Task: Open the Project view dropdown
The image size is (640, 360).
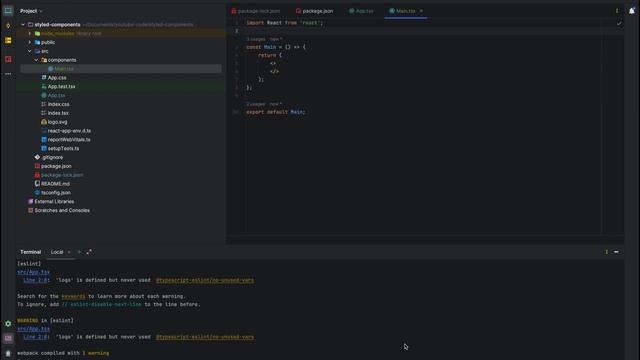Action: click(31, 11)
